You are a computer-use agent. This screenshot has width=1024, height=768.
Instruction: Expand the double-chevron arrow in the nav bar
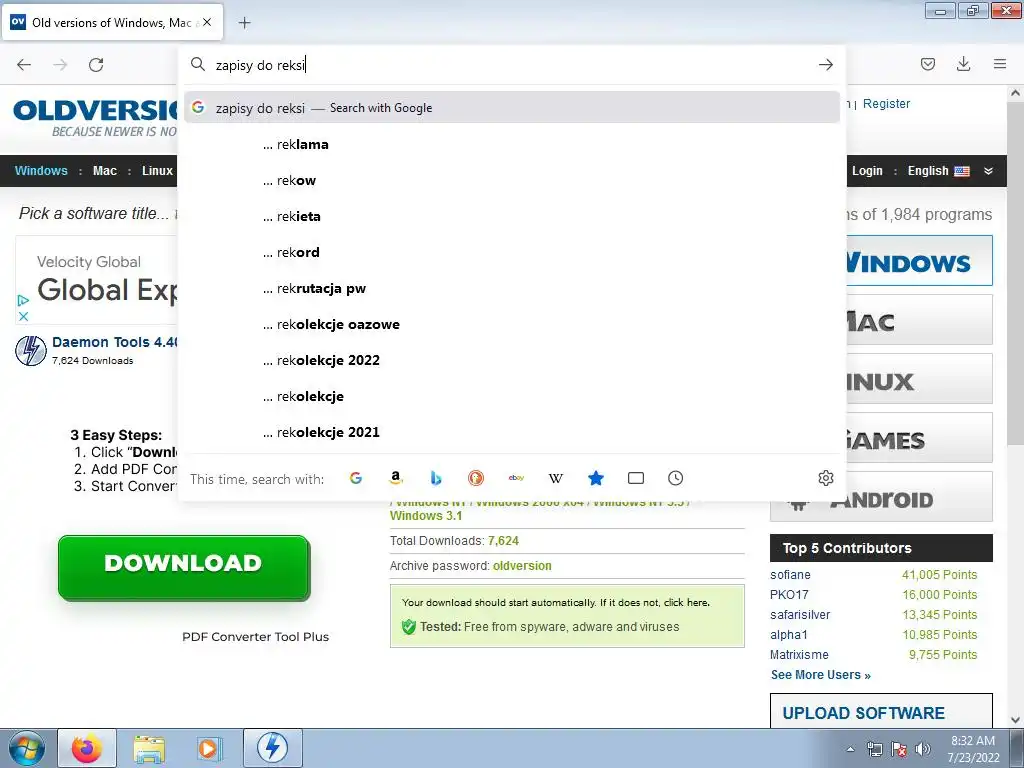coord(988,171)
